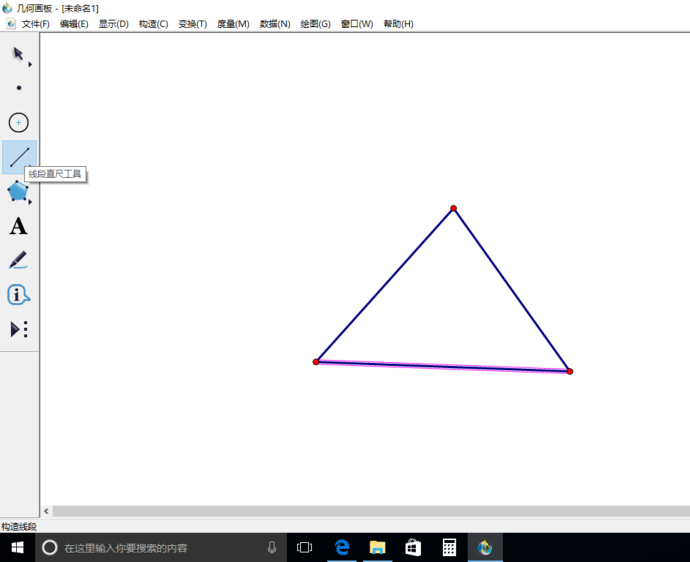The image size is (690, 562).
Task: Expand the 变换(T) menu
Action: point(192,23)
